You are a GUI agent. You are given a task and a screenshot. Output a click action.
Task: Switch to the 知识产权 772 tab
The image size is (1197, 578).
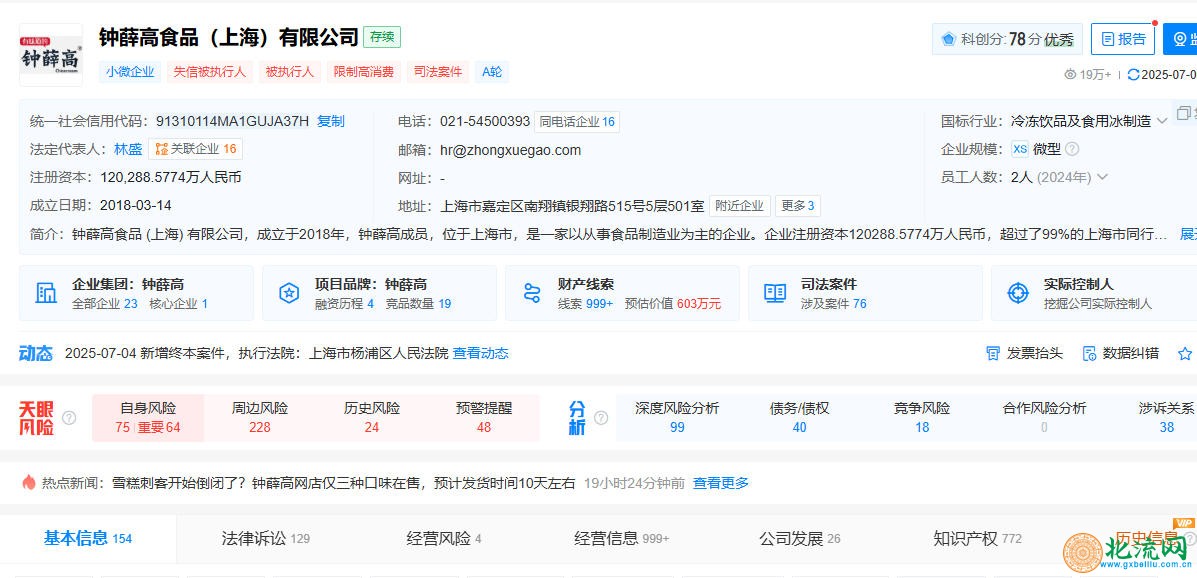977,538
